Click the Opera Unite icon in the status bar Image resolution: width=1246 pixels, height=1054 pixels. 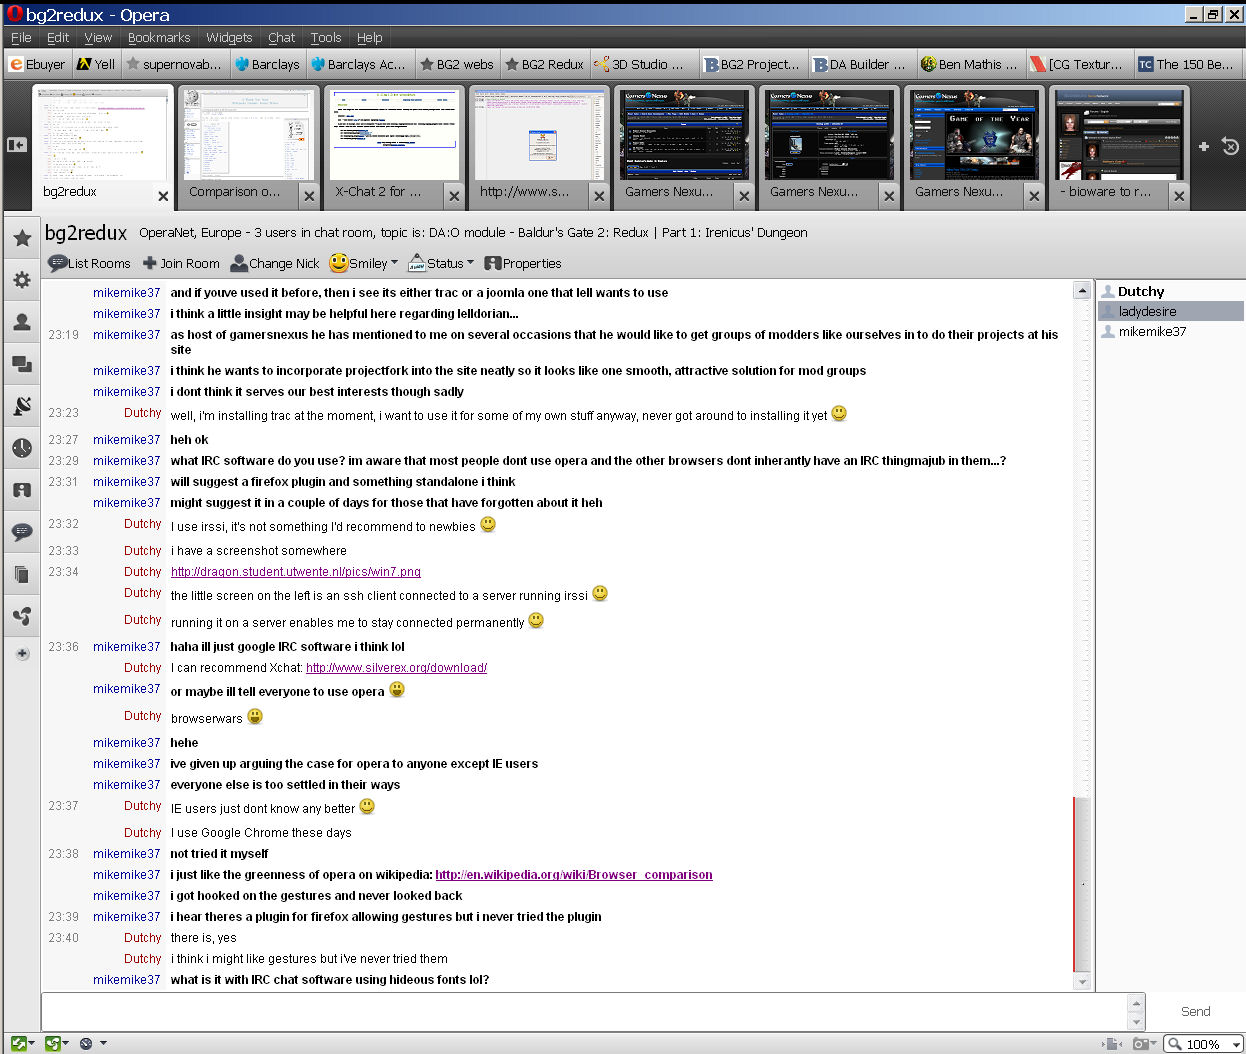[54, 1044]
